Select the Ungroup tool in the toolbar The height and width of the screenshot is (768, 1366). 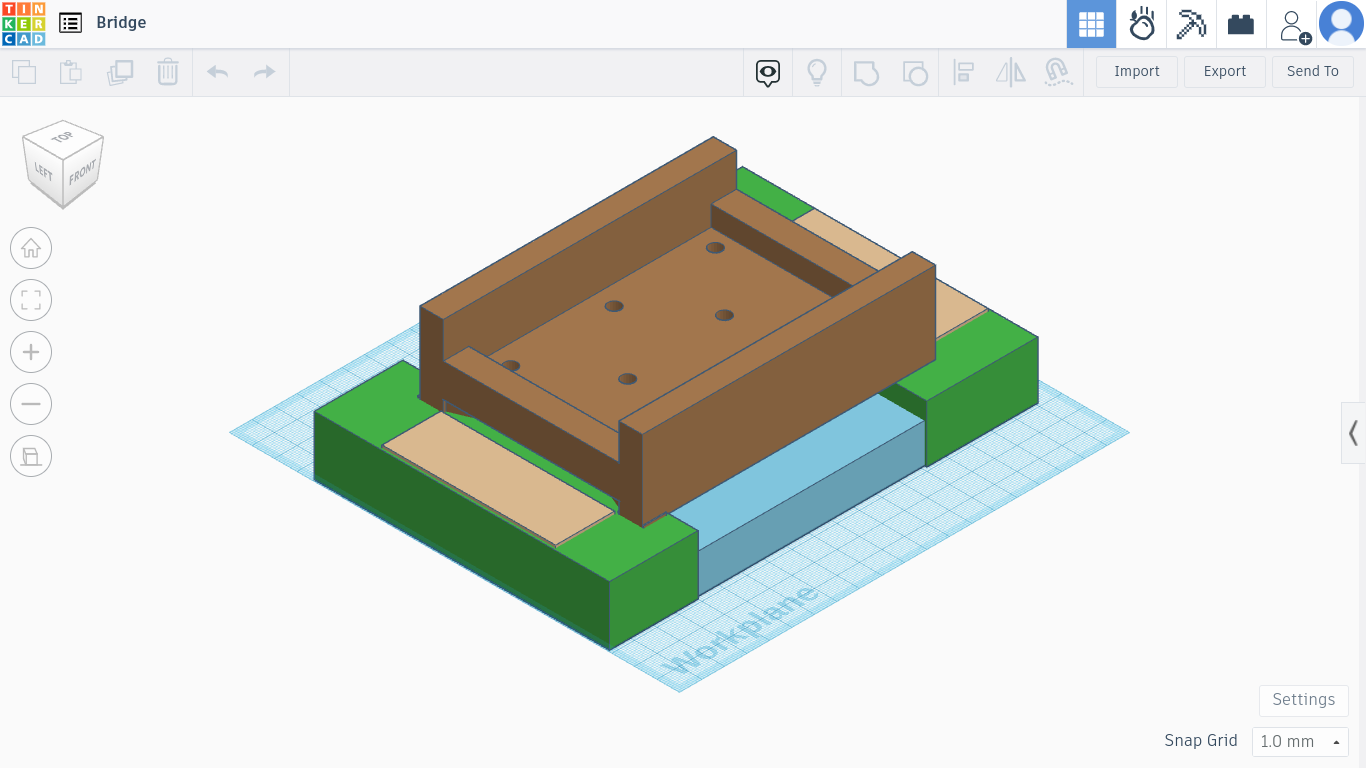coord(915,72)
